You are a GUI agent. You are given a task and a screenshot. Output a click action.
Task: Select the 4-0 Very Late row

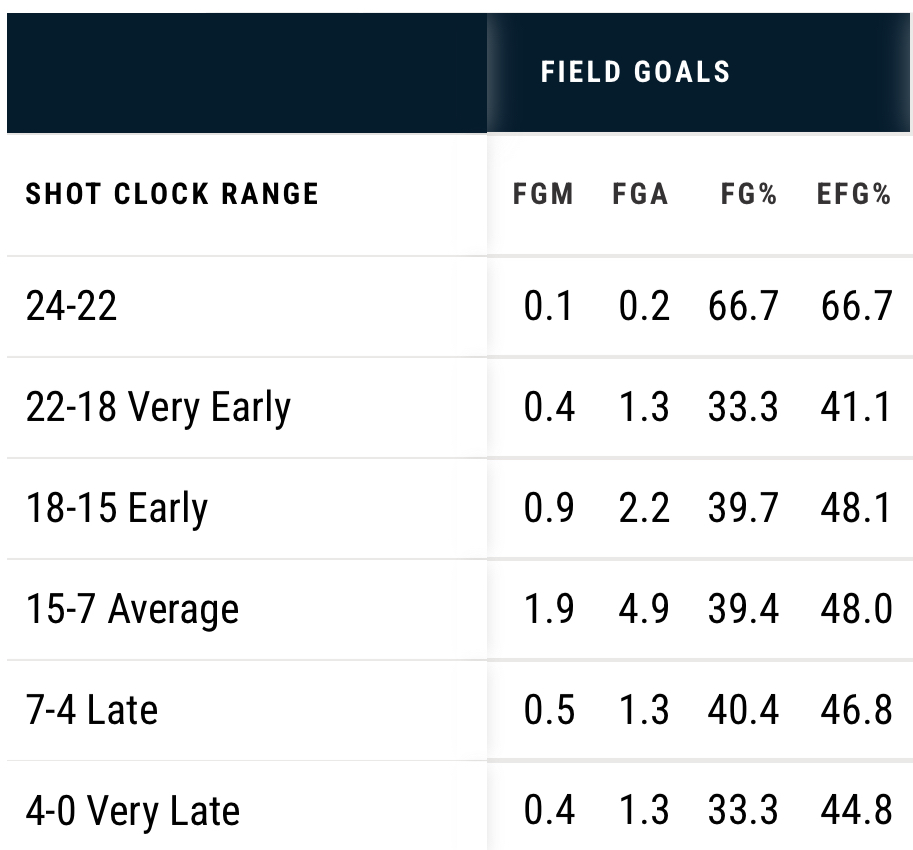pos(133,811)
